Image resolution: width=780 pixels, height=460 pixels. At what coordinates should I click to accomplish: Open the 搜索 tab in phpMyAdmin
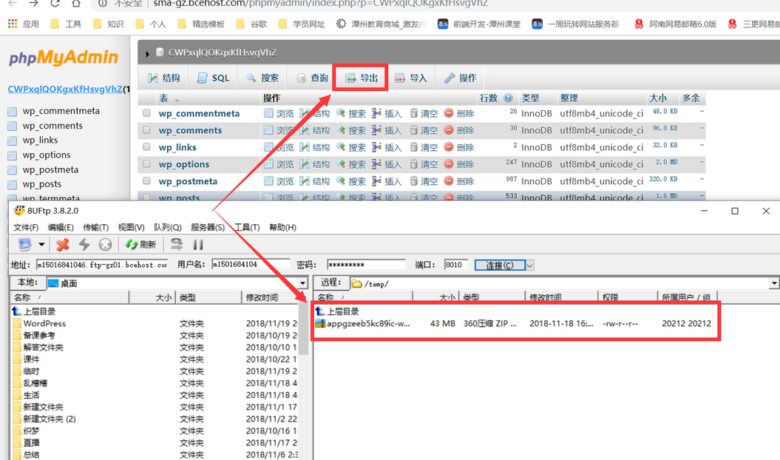263,78
